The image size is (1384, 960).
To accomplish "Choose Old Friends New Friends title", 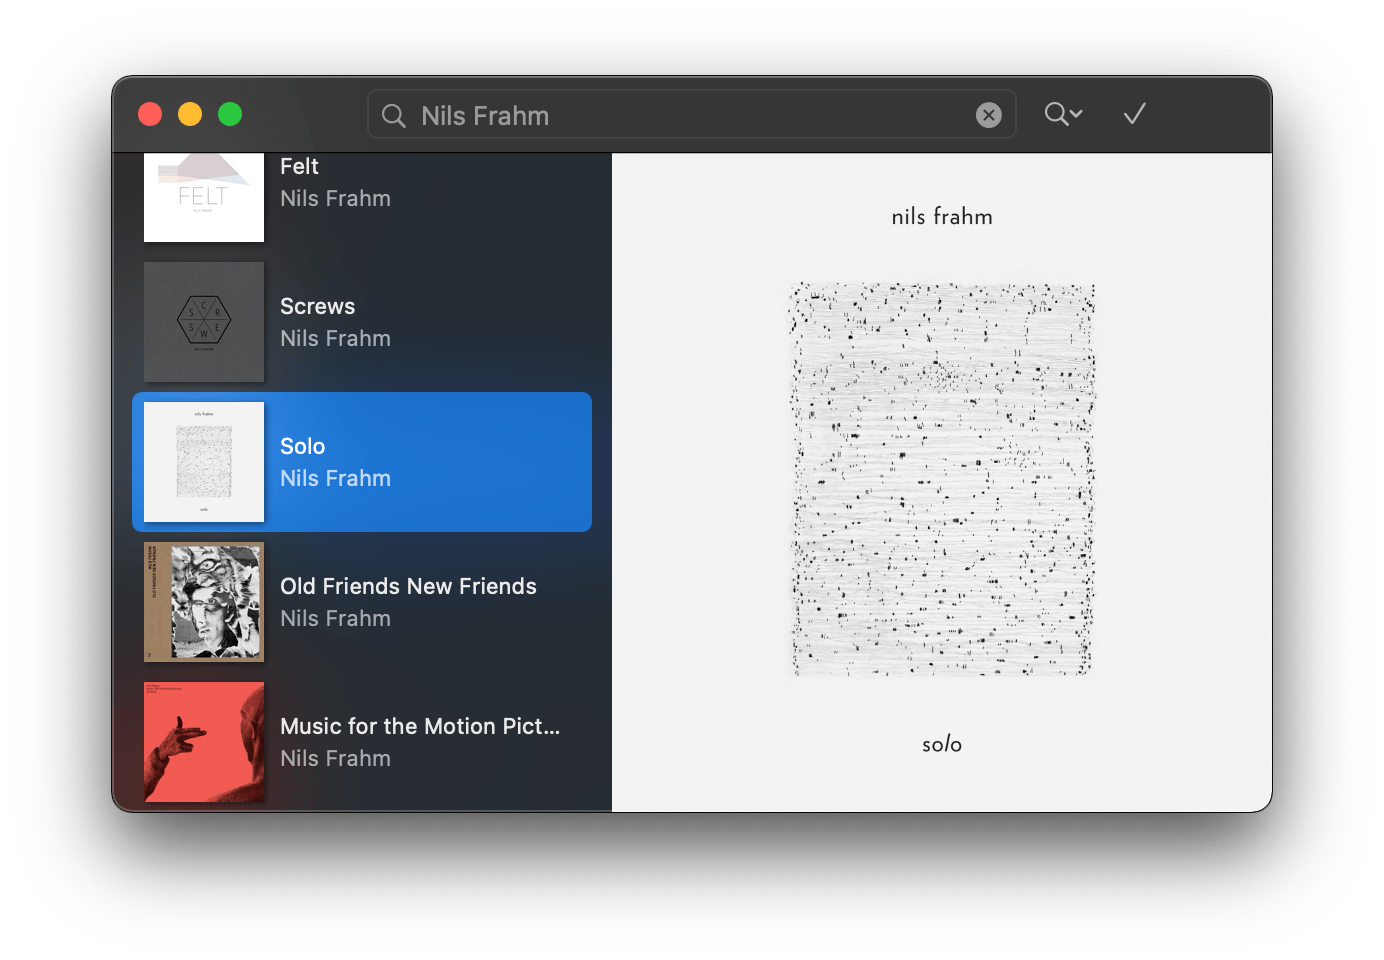I will tap(408, 586).
